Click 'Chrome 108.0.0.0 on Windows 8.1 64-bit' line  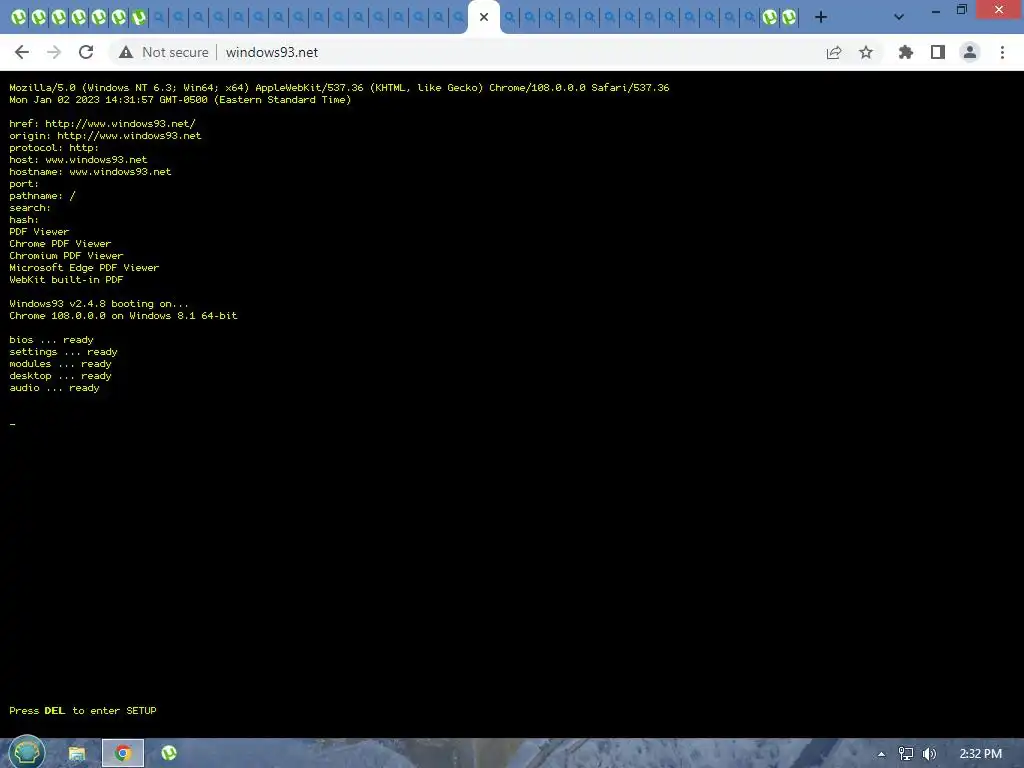coord(123,316)
